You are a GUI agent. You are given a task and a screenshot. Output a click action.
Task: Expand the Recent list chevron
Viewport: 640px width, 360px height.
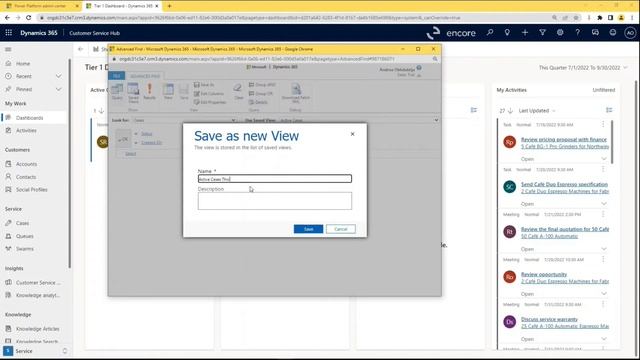59,76
